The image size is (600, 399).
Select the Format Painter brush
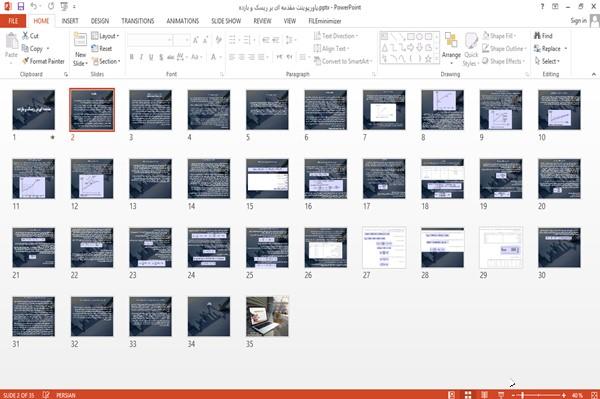point(26,61)
